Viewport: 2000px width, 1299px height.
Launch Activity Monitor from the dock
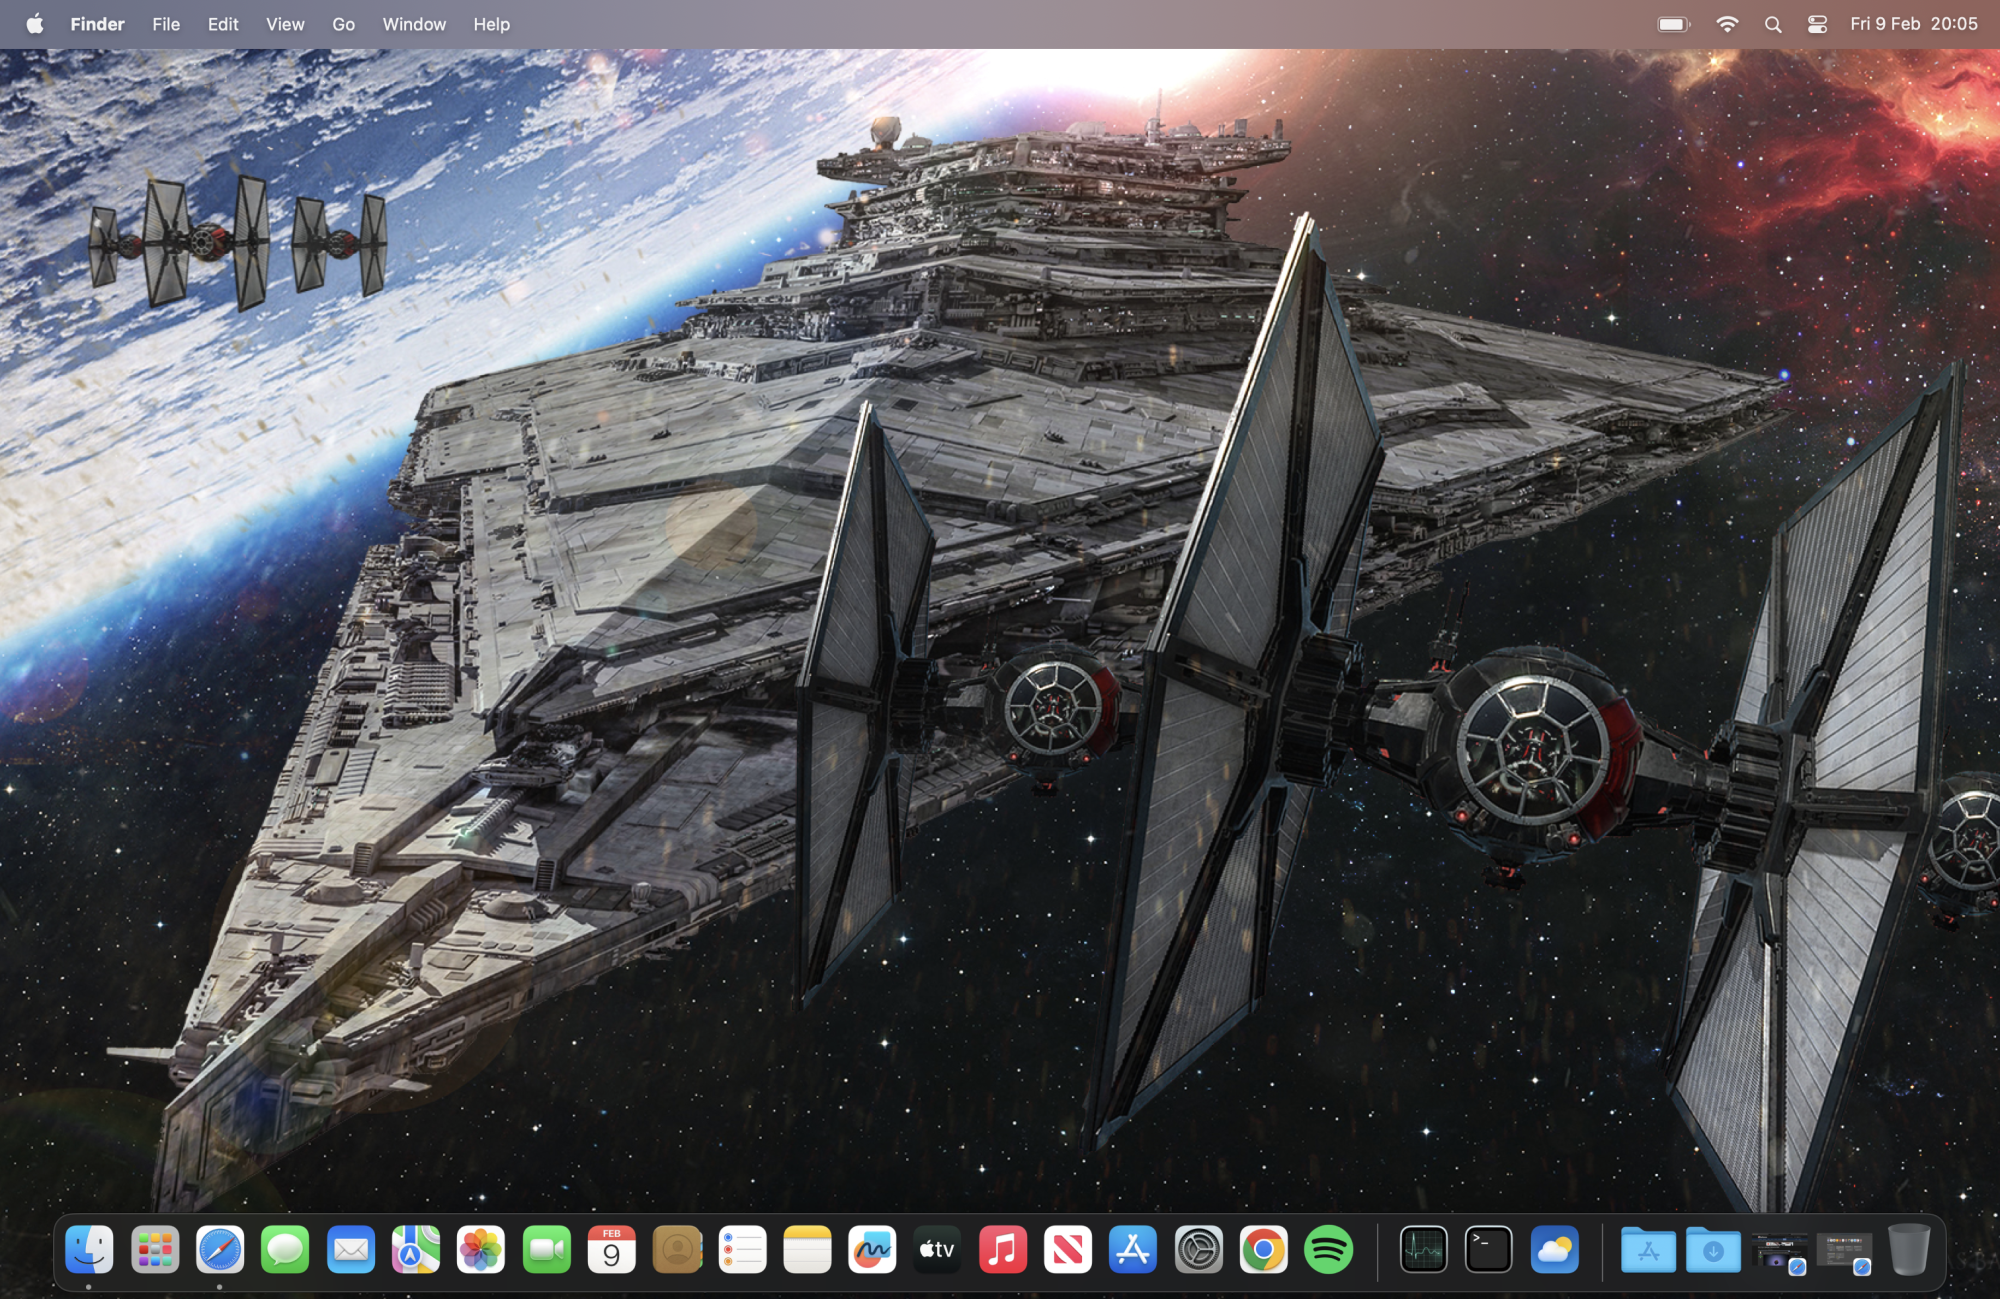(1423, 1250)
